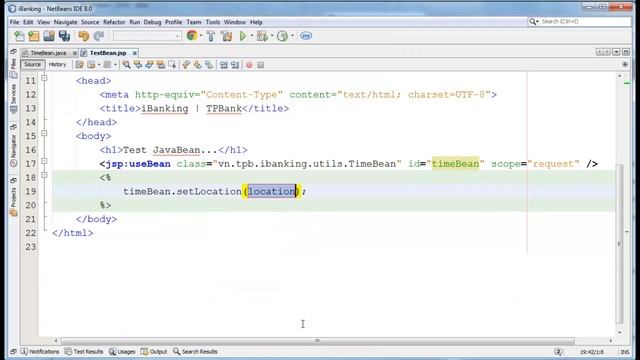640x360 pixels.
Task: Open the Refactor menu
Action: (x=114, y=22)
